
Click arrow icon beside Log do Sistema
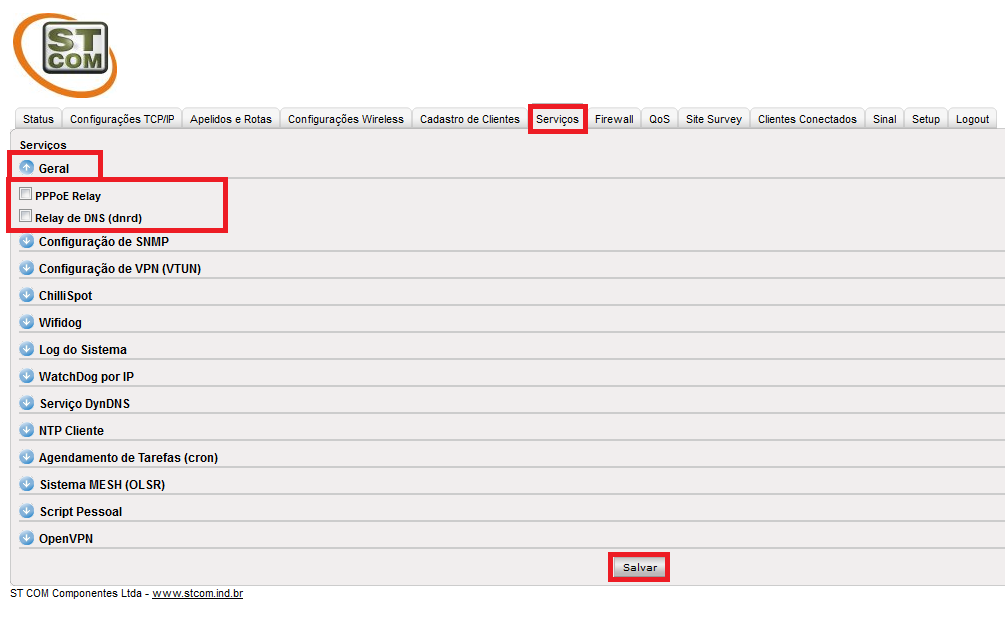27,350
